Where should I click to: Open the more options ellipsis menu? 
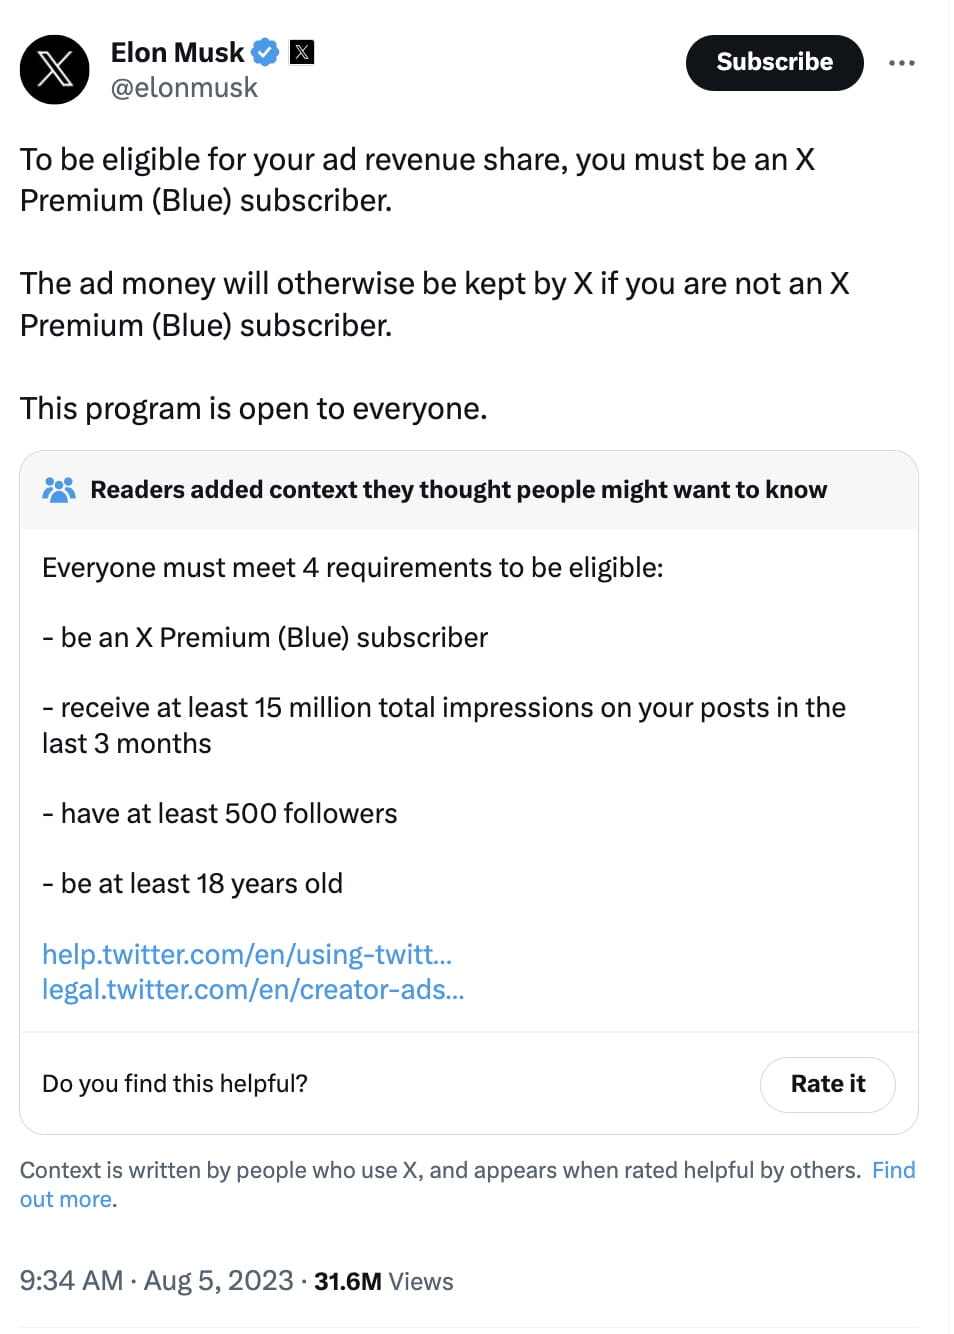[903, 62]
